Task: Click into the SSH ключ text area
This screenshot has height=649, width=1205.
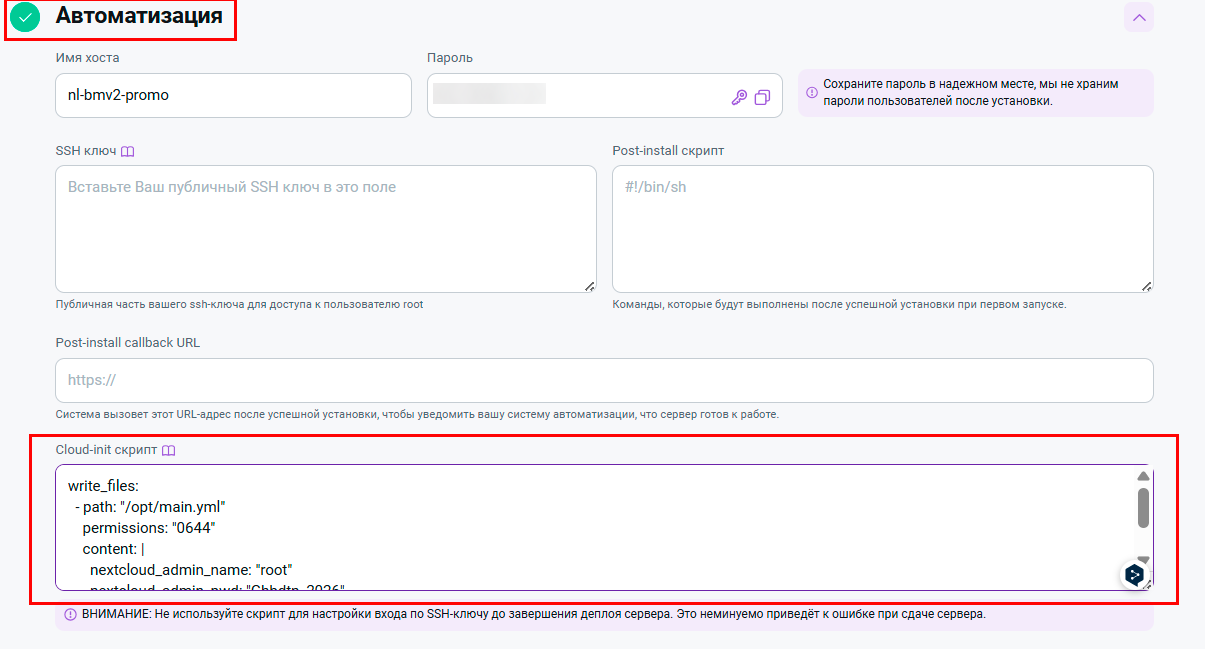Action: pos(325,229)
